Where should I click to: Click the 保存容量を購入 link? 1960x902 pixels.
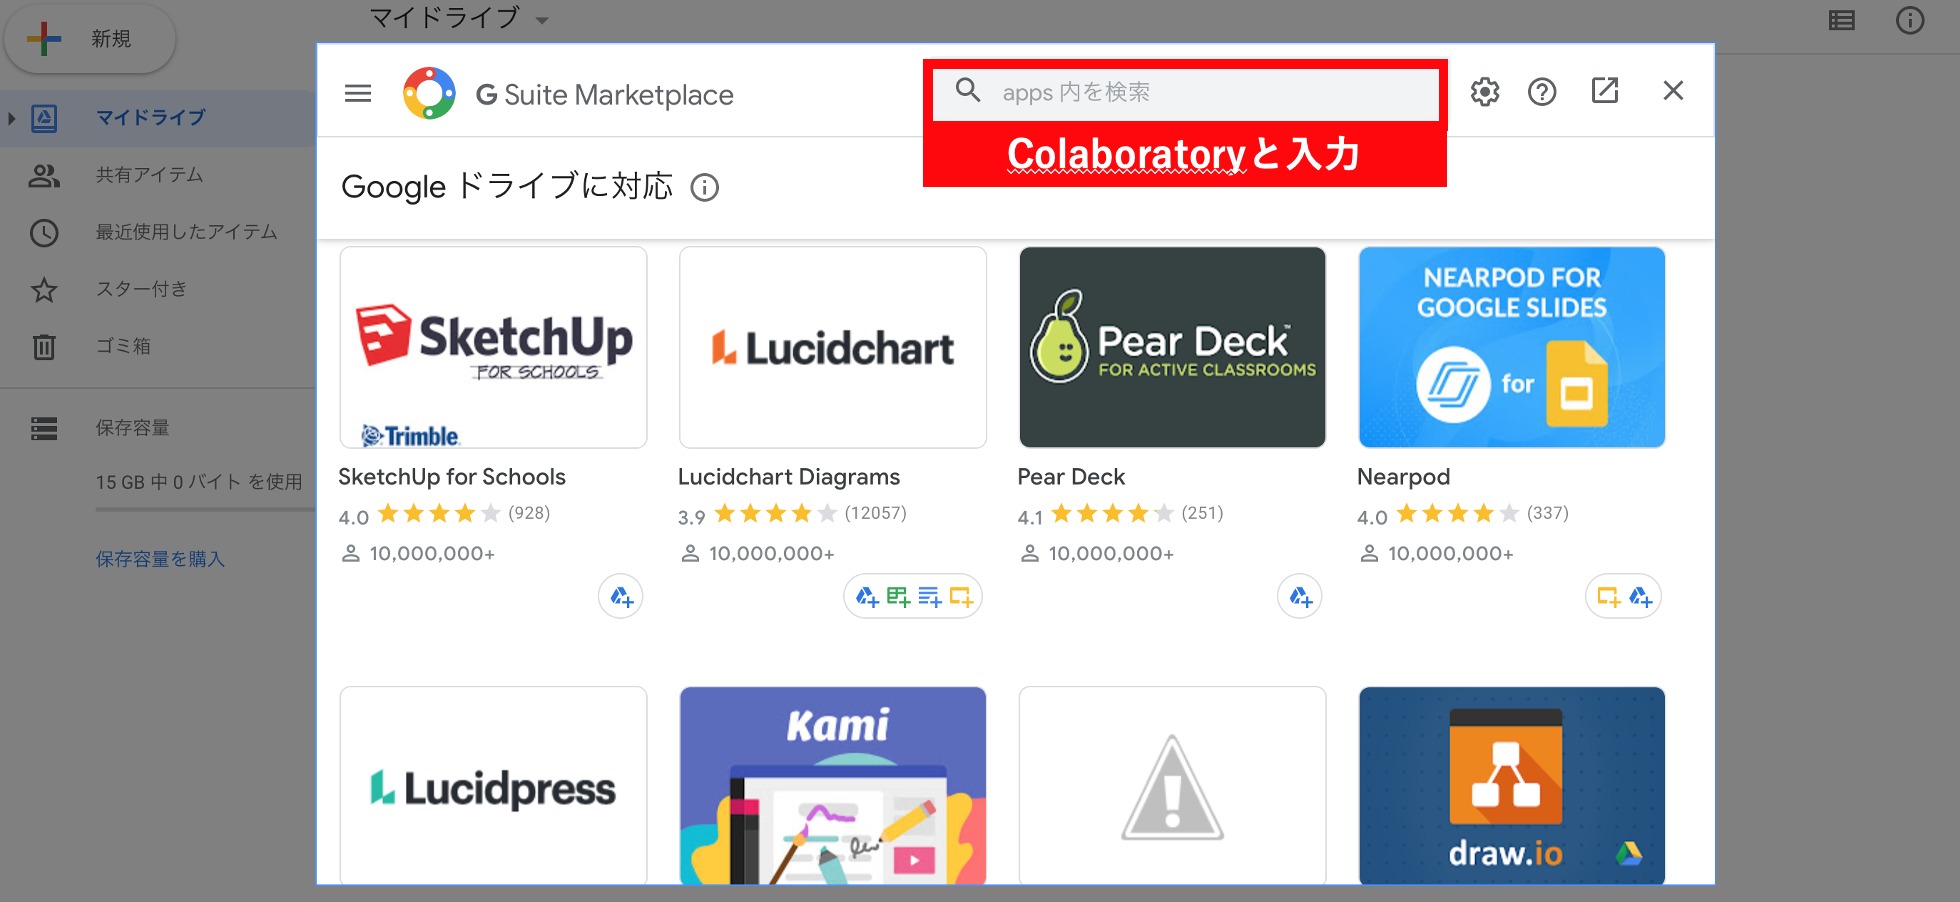pyautogui.click(x=160, y=559)
